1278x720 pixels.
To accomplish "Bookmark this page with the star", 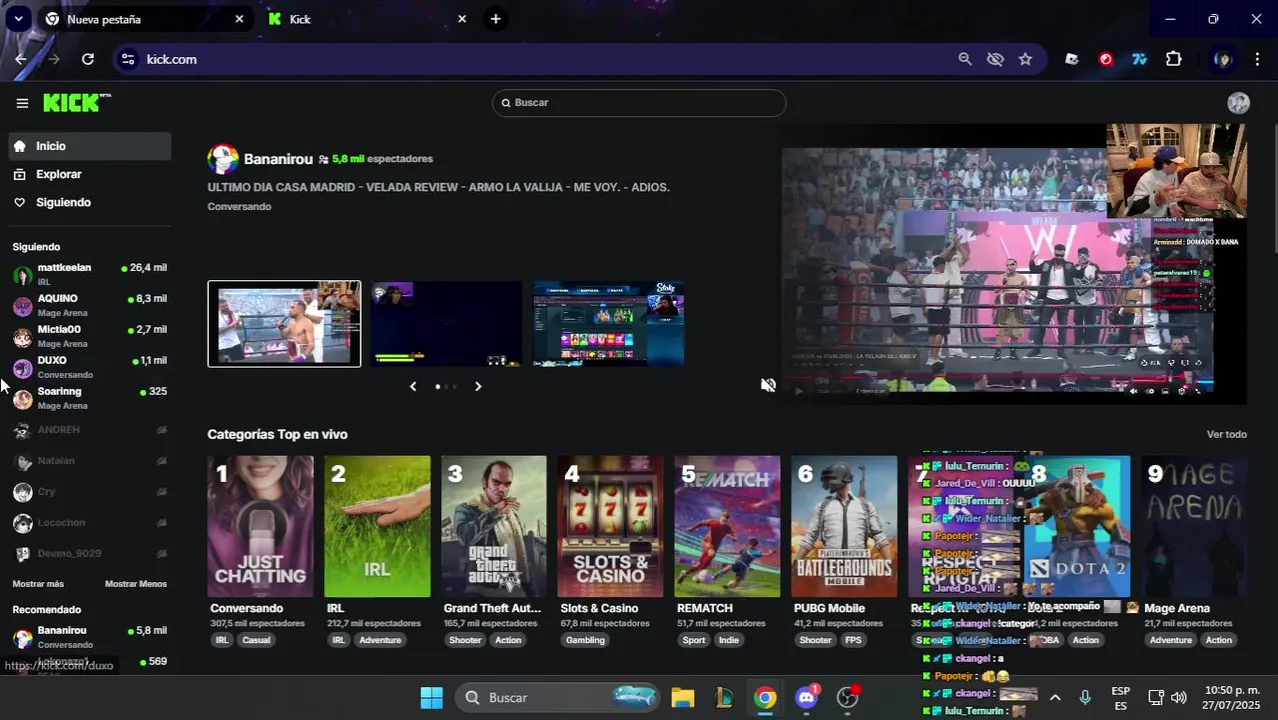I will pos(1025,59).
